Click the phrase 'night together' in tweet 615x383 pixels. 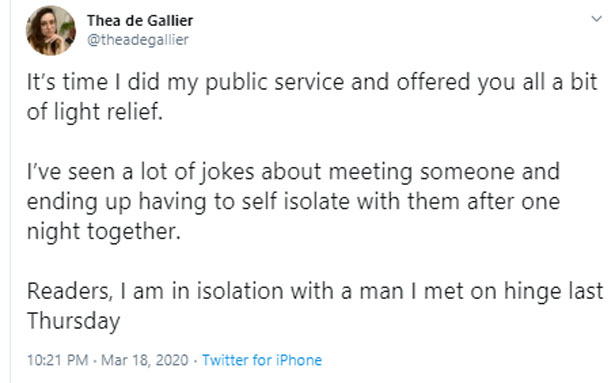(x=104, y=232)
